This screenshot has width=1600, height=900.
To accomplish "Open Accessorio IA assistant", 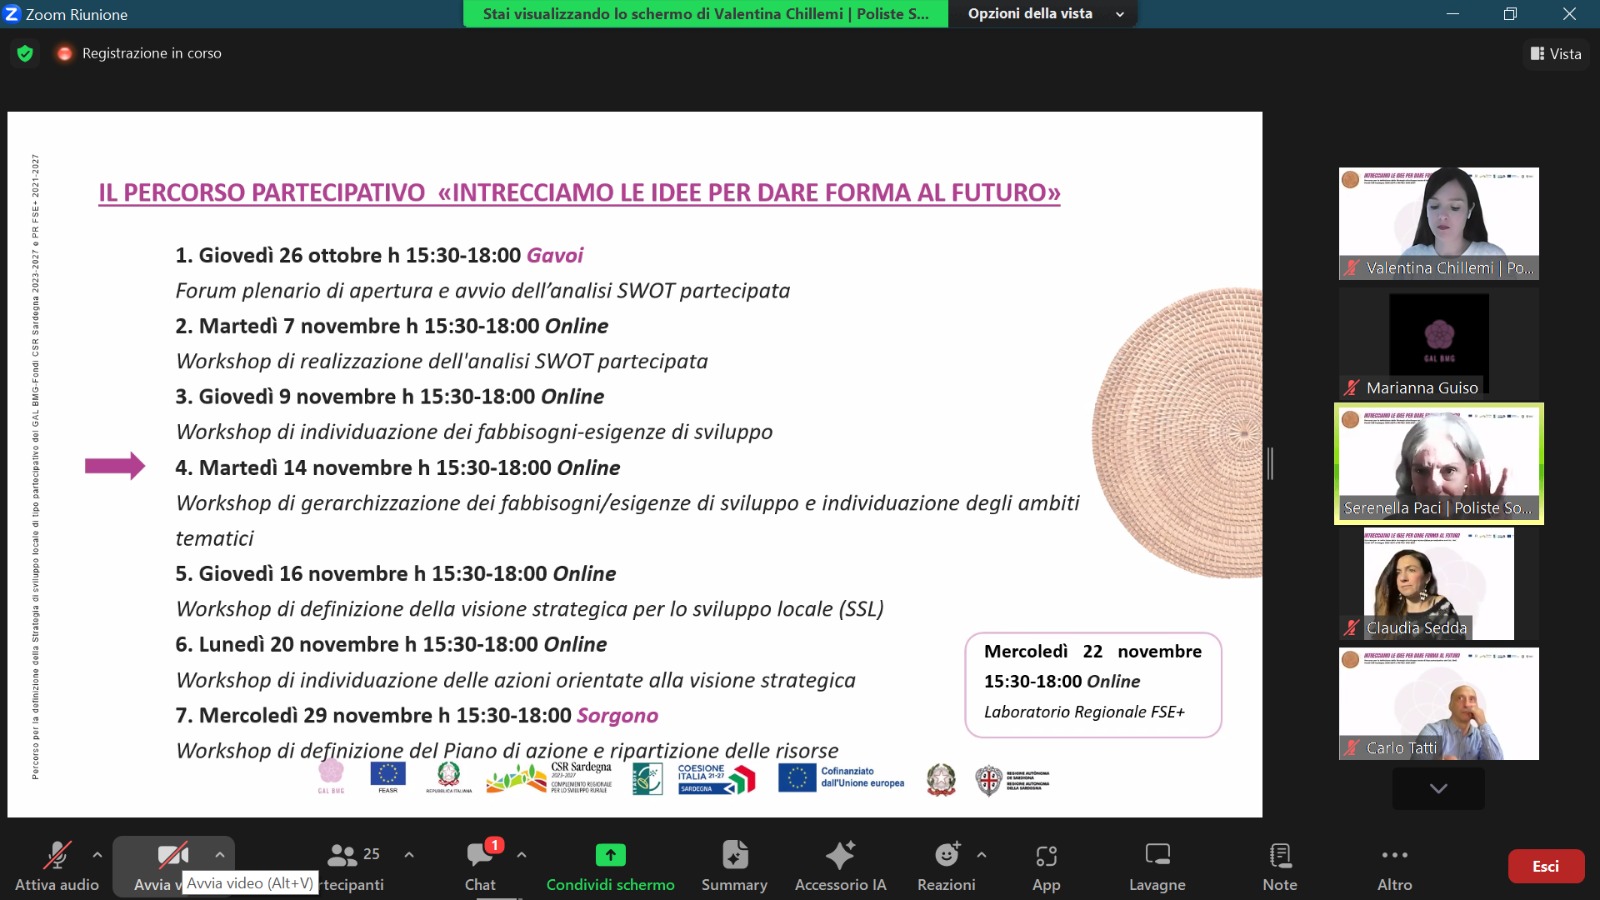I will (x=840, y=856).
